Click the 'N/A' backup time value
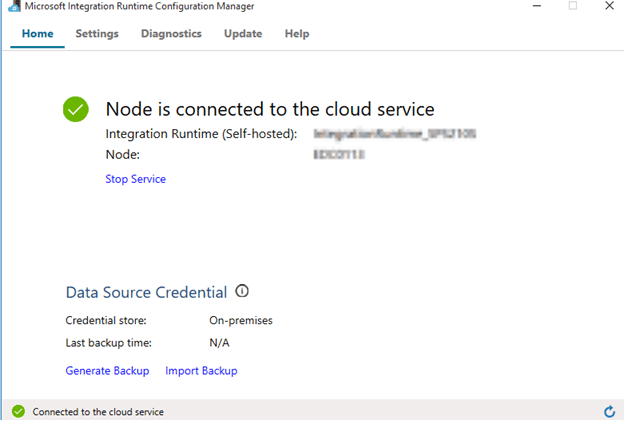Image resolution: width=624 pixels, height=421 pixels. (219, 343)
